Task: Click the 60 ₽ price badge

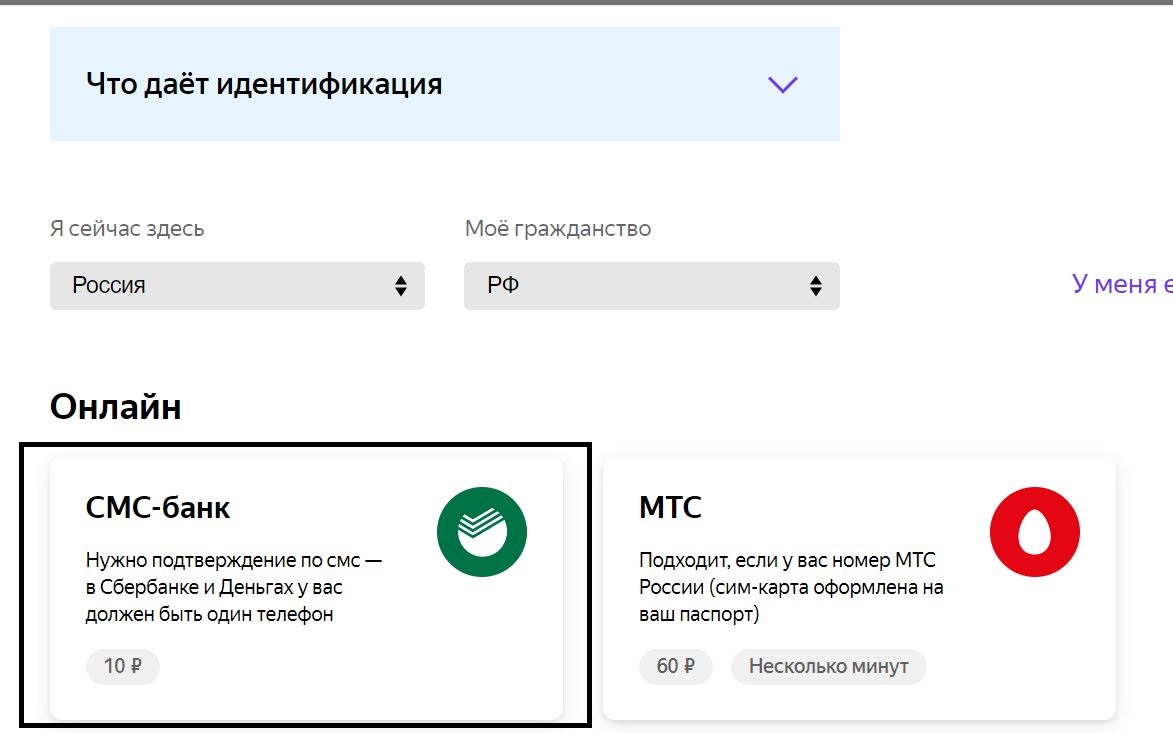Action: tap(676, 666)
